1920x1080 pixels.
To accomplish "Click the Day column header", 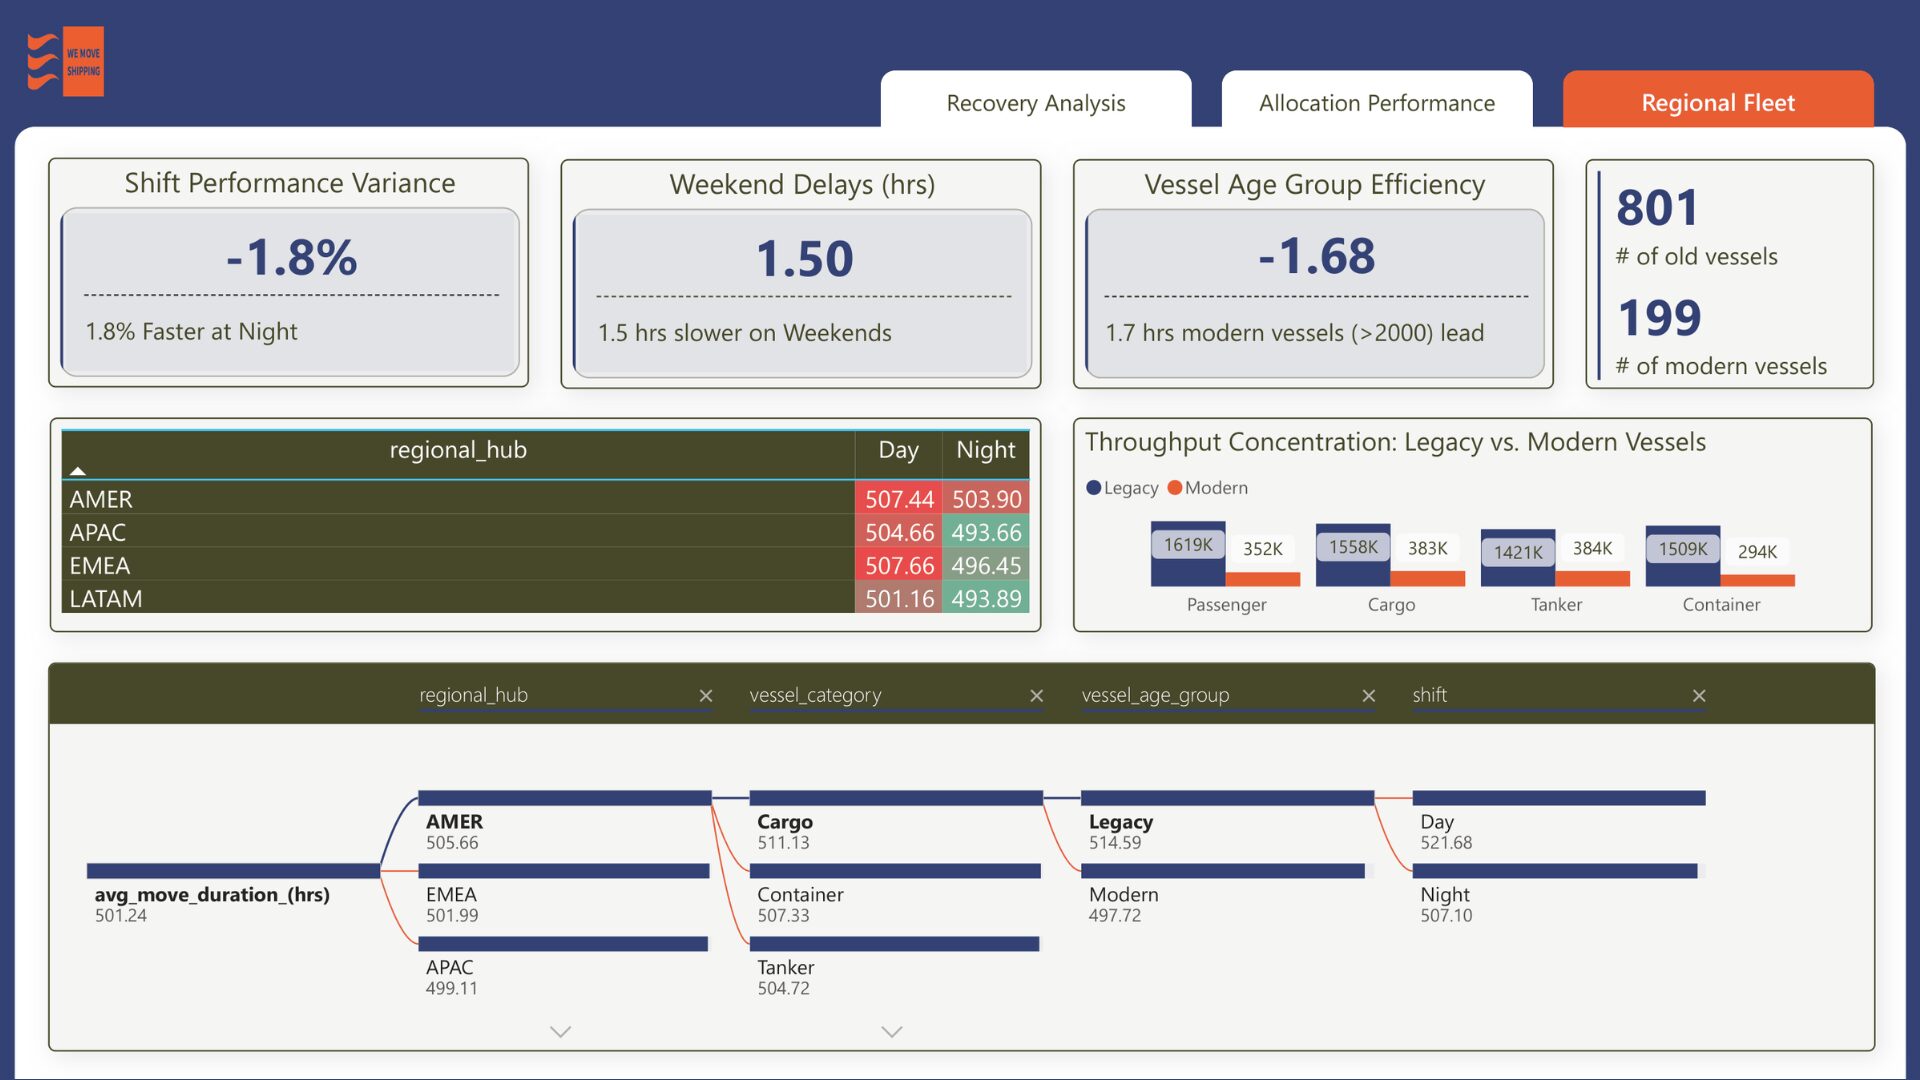I will (898, 451).
